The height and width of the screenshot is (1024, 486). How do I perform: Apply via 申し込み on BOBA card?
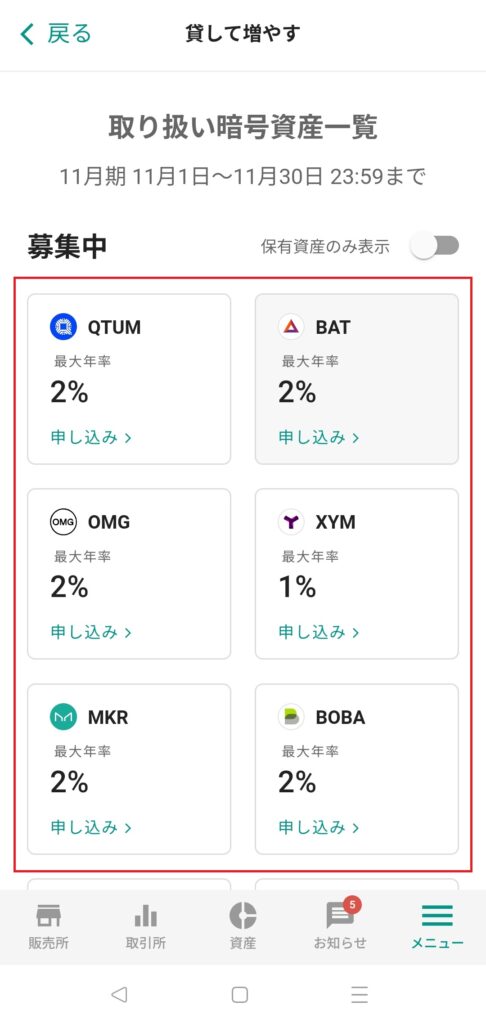pyautogui.click(x=319, y=827)
